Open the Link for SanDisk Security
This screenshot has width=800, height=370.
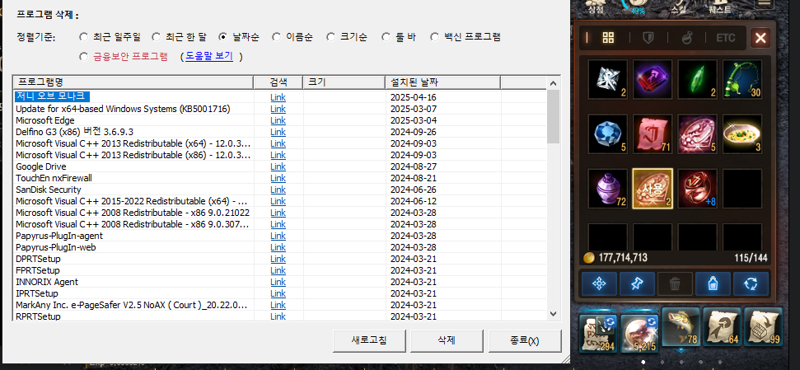(278, 190)
